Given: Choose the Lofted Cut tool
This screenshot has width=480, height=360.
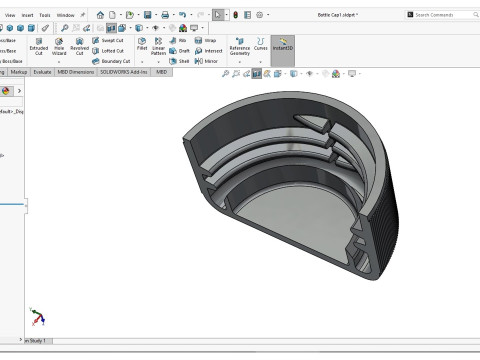Looking at the screenshot, I should click(108, 51).
